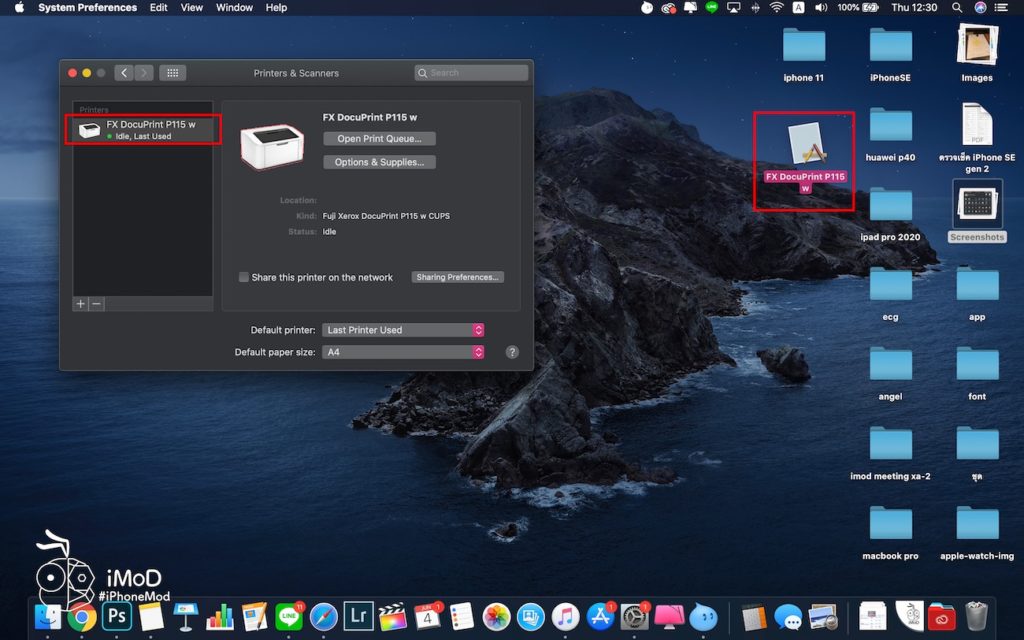Click Open Print Queue button
Screen dimensions: 1024x640
coord(379,139)
